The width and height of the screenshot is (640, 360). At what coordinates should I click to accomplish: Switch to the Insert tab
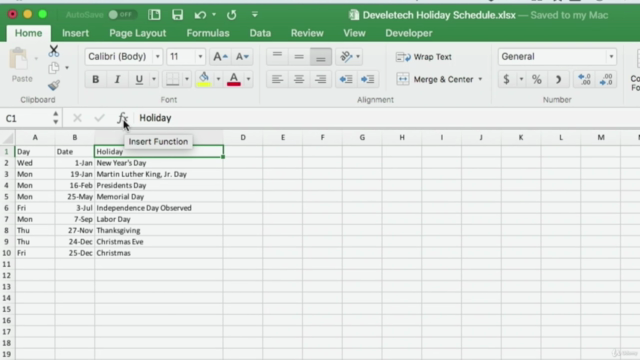click(x=76, y=33)
